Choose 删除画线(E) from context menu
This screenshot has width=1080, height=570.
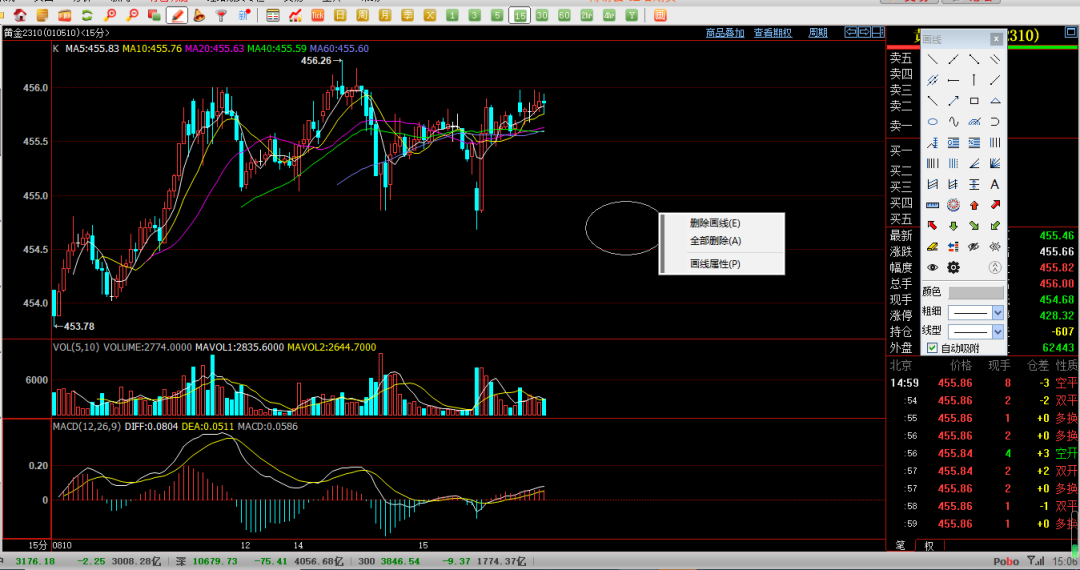coord(715,223)
